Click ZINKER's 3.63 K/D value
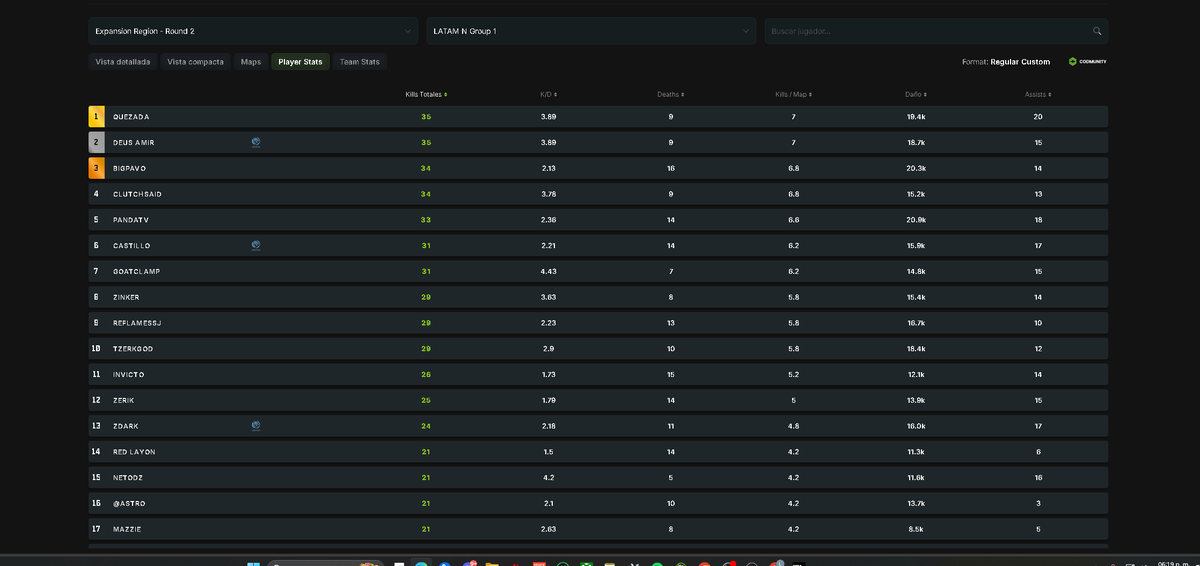The height and width of the screenshot is (566, 1200). coord(548,297)
